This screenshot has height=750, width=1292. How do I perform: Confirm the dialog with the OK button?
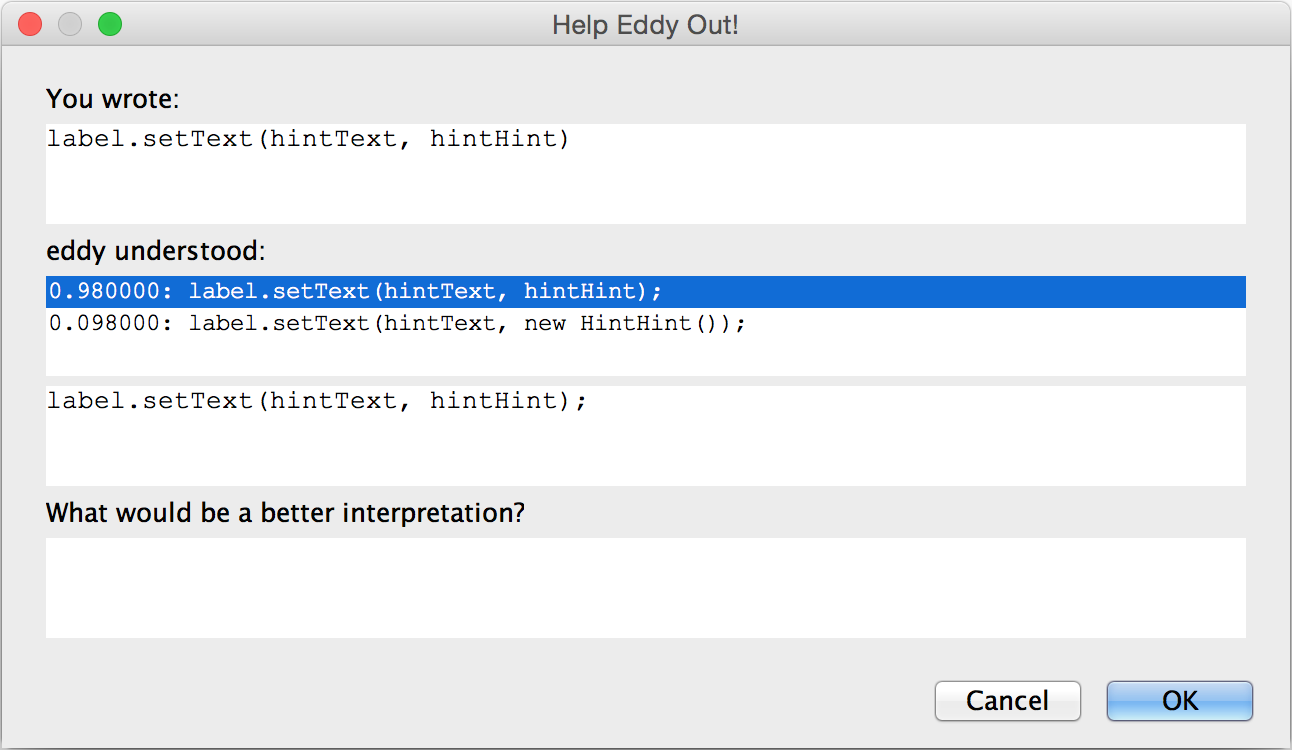pos(1179,701)
